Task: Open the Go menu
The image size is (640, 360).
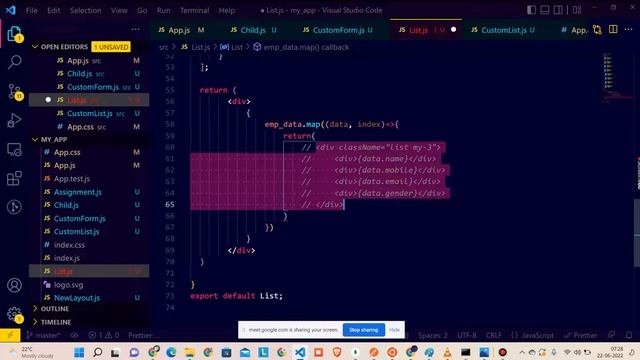Action: pos(142,10)
